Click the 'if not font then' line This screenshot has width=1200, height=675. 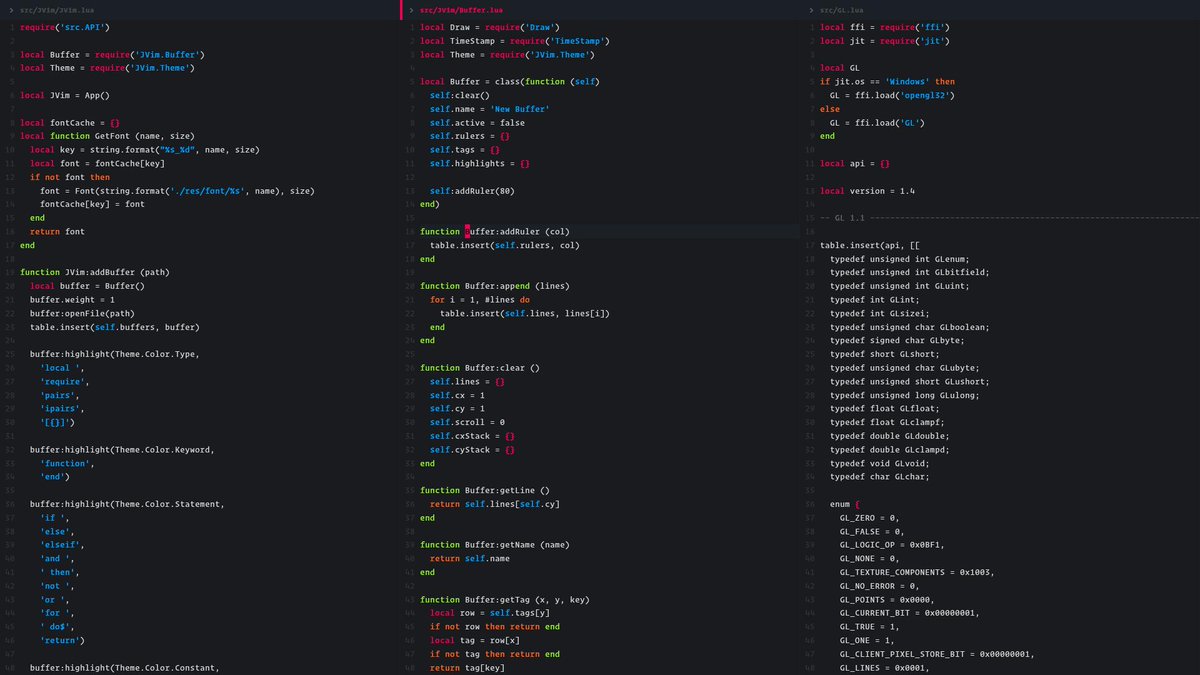[x=70, y=177]
